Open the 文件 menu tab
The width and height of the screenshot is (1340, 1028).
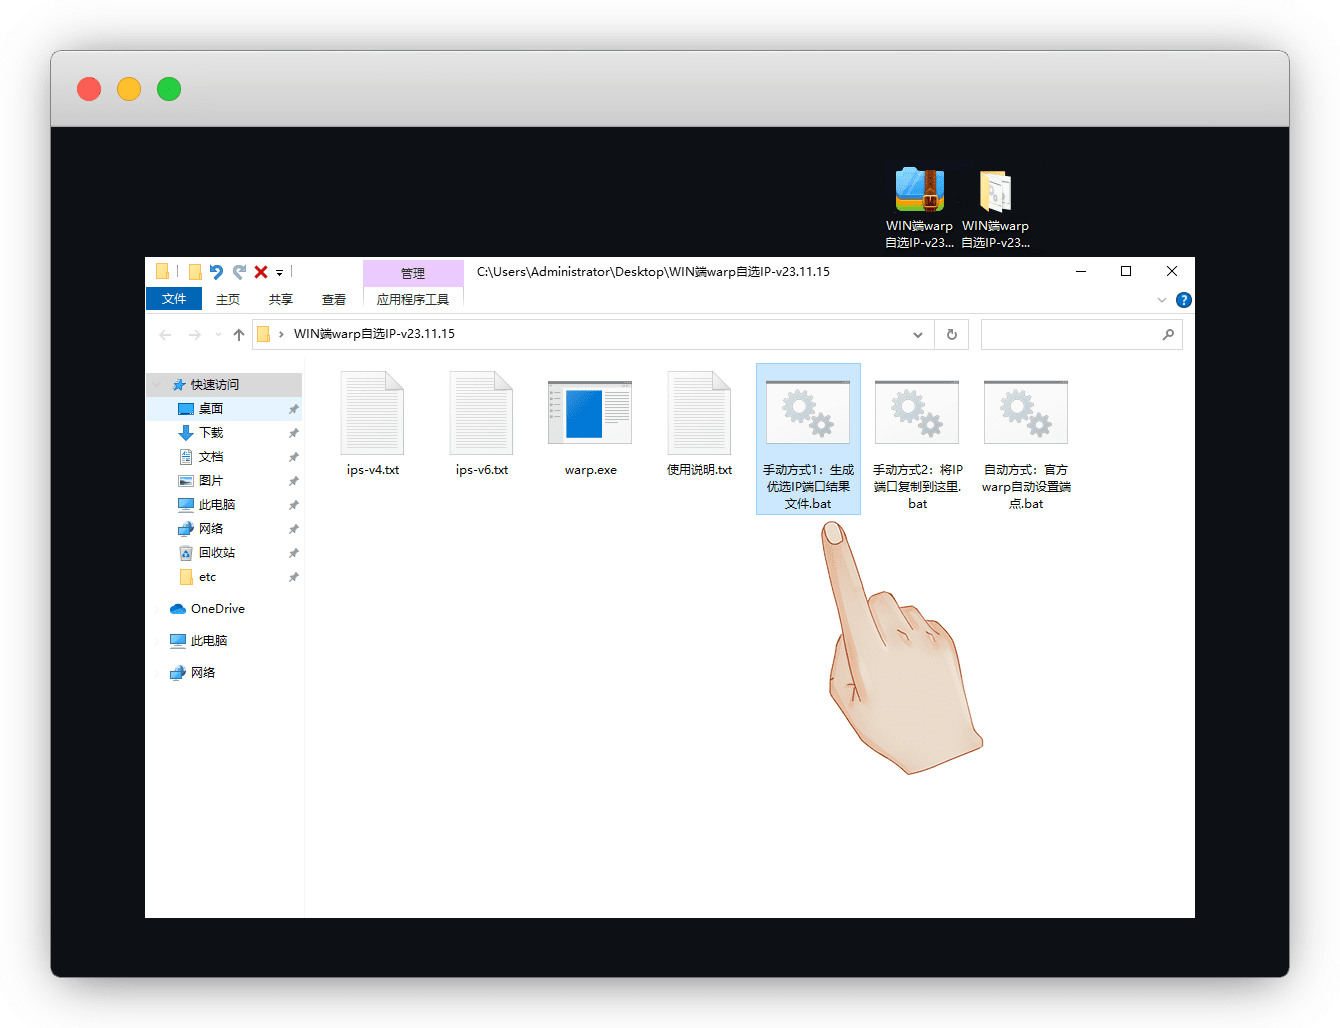174,299
